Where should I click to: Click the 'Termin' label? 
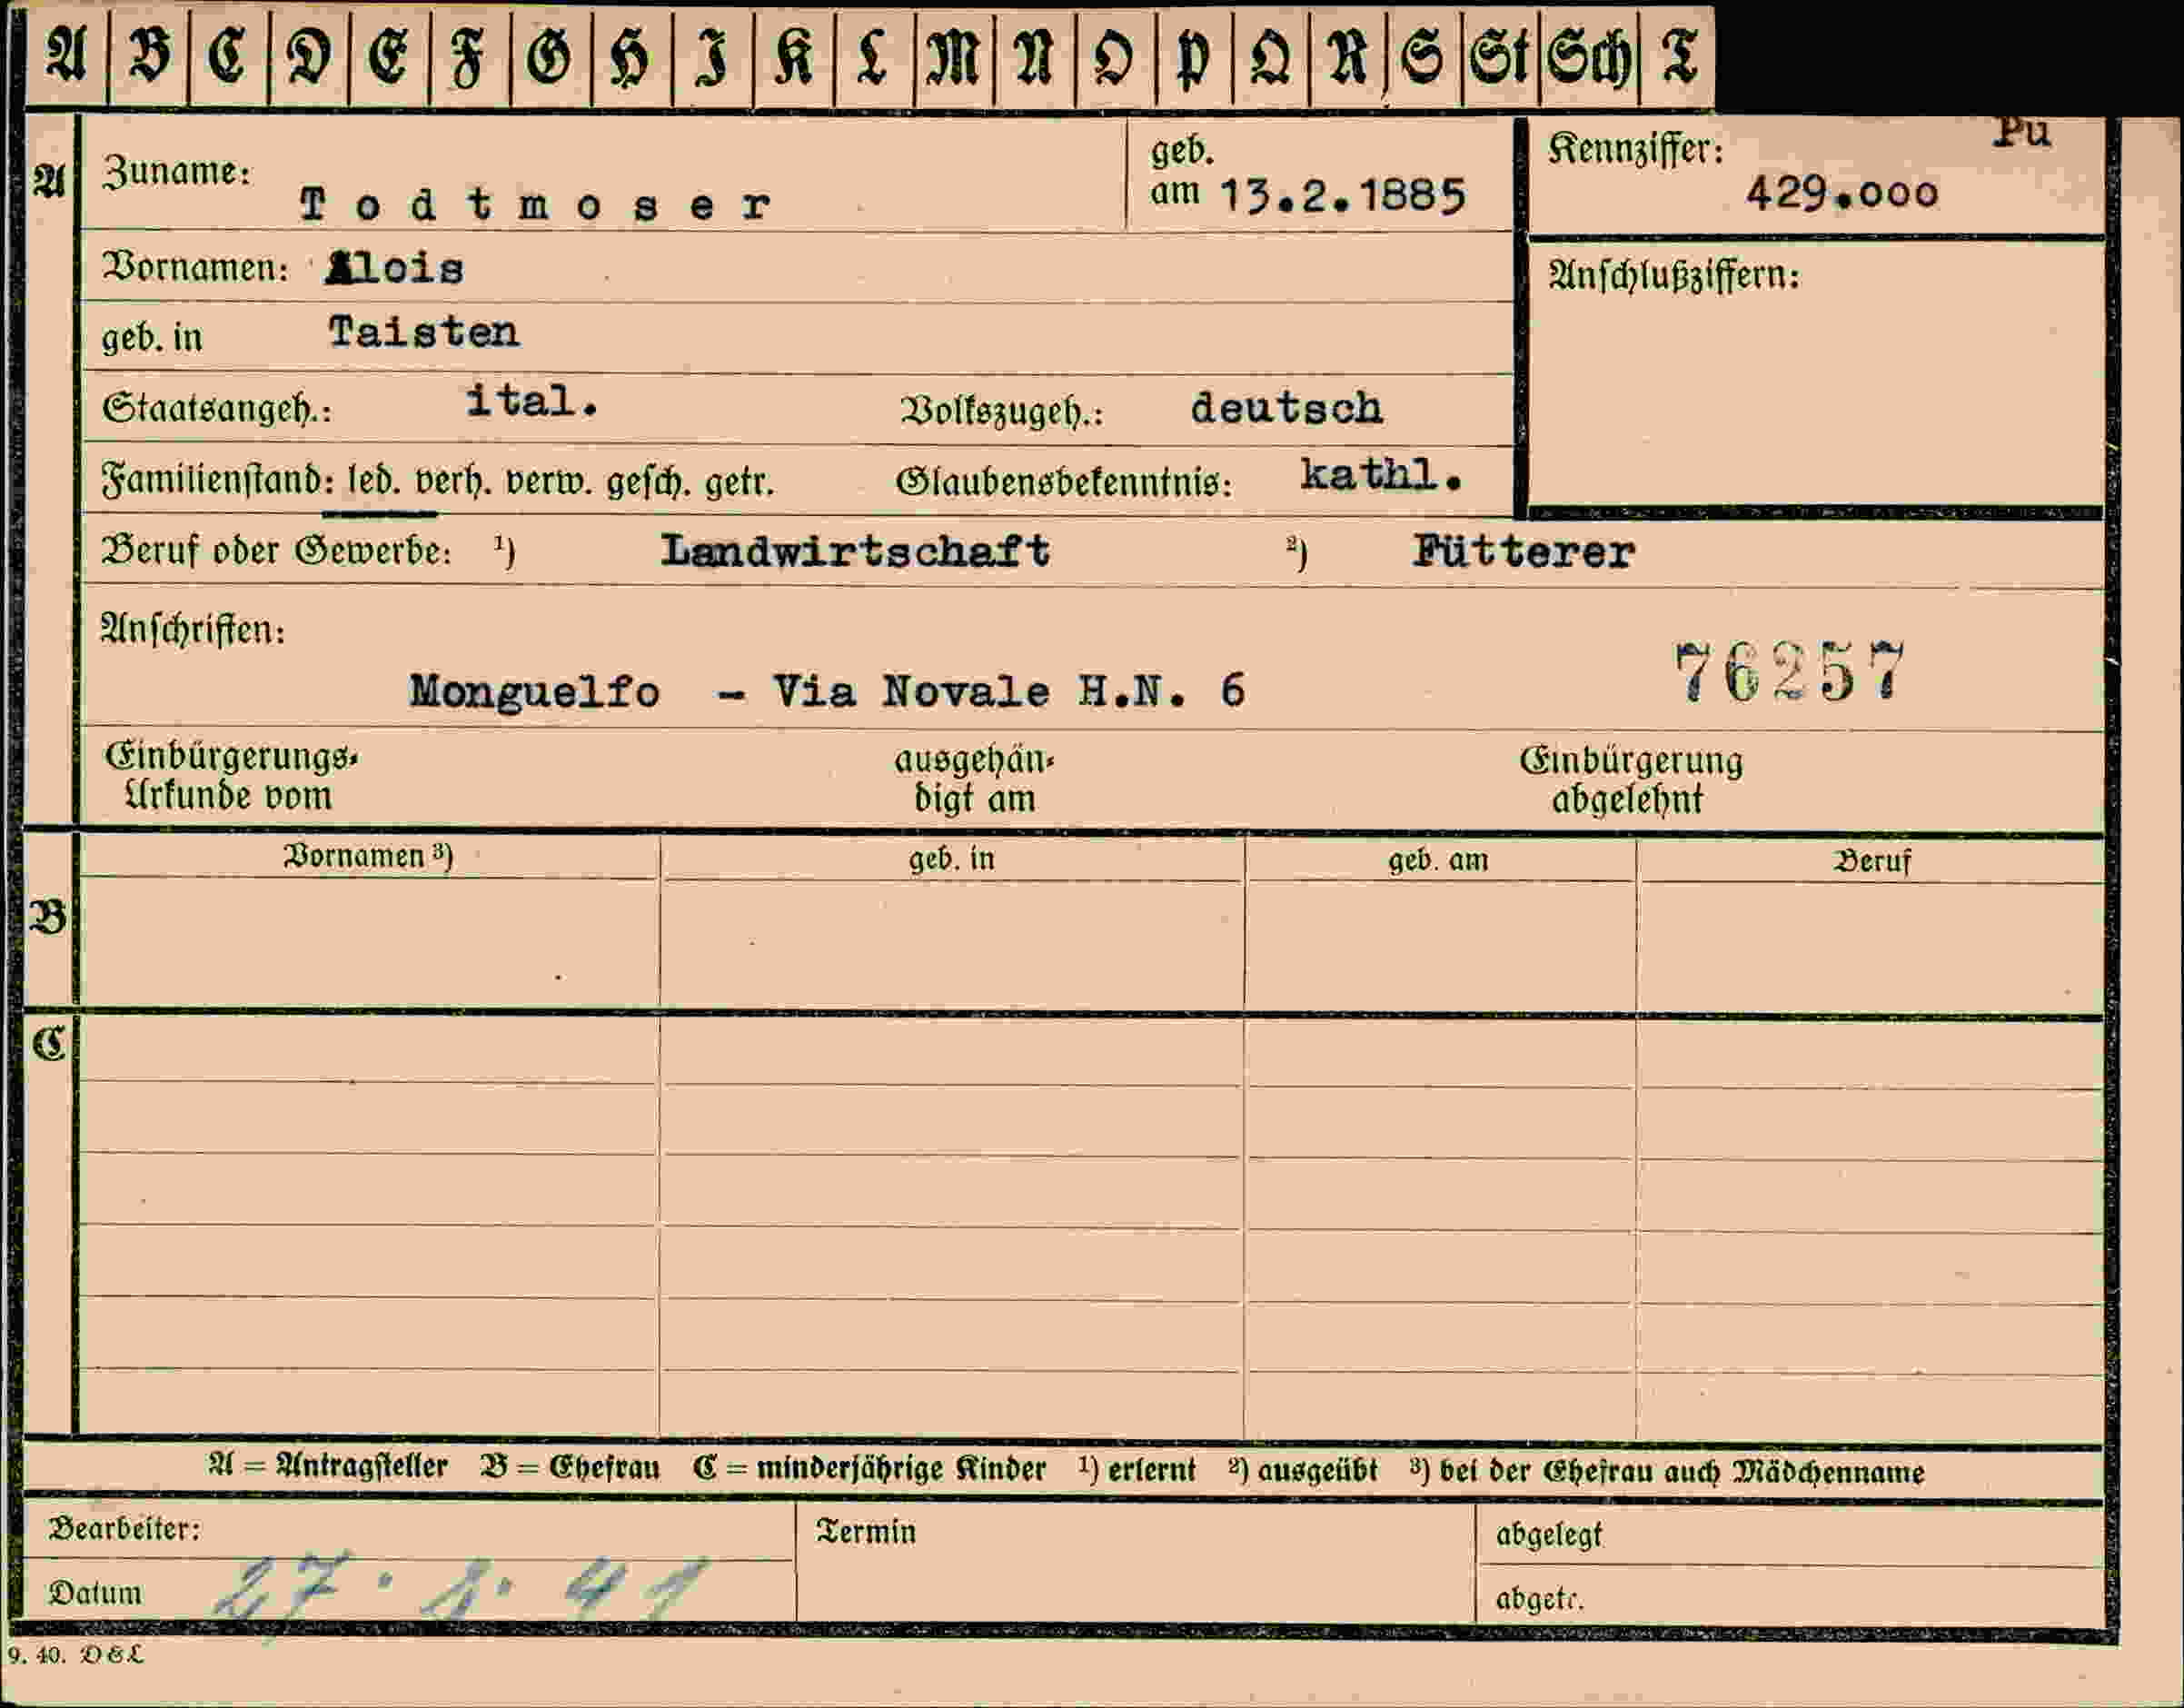click(866, 1532)
